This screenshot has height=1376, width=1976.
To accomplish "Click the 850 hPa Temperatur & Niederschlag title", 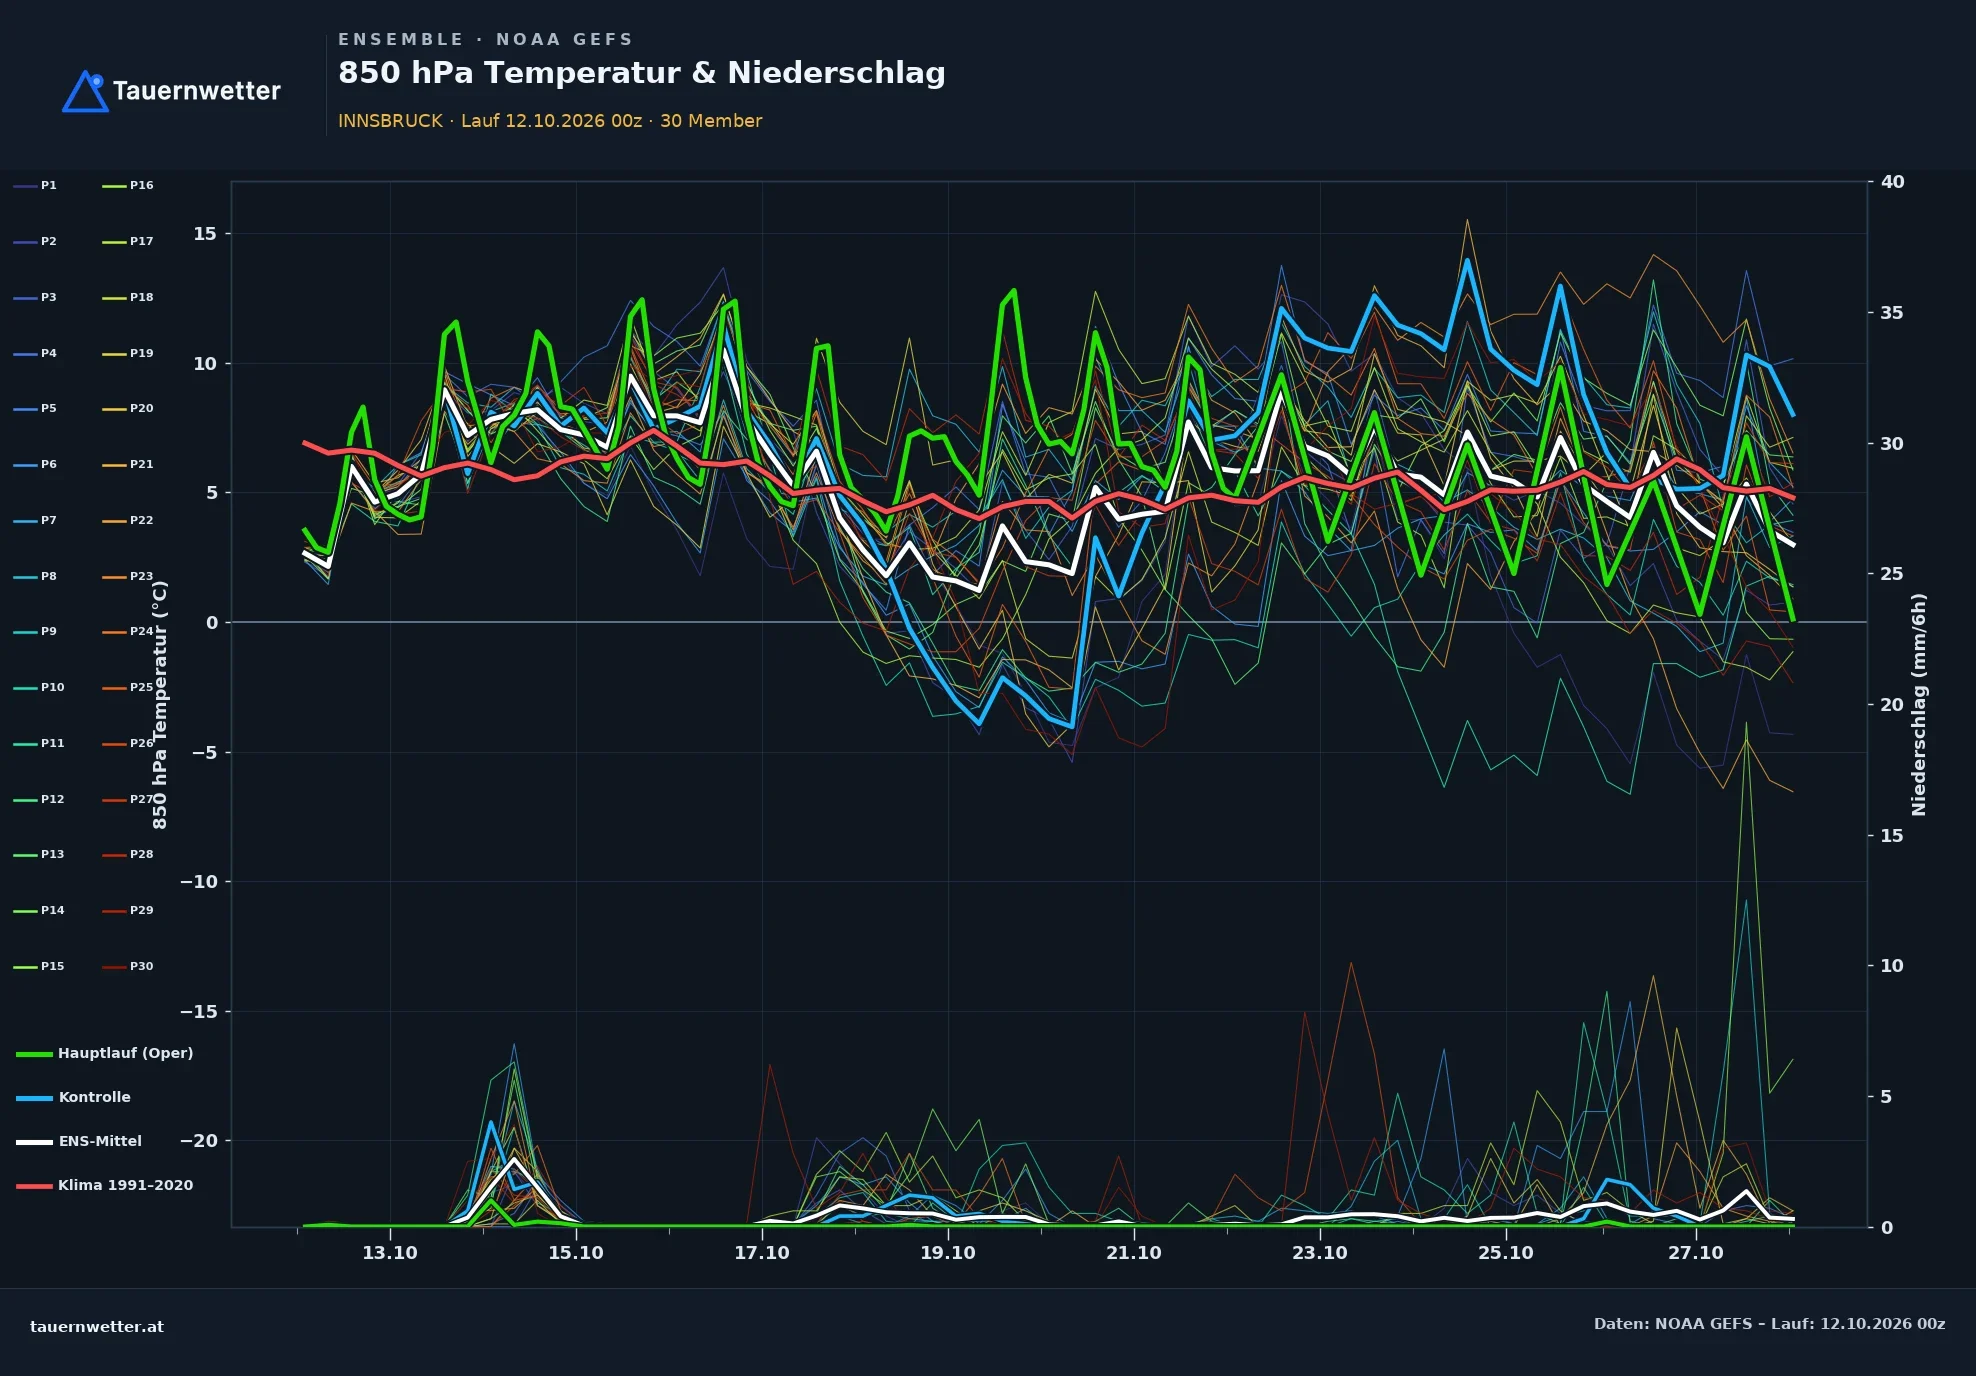I will coord(642,73).
